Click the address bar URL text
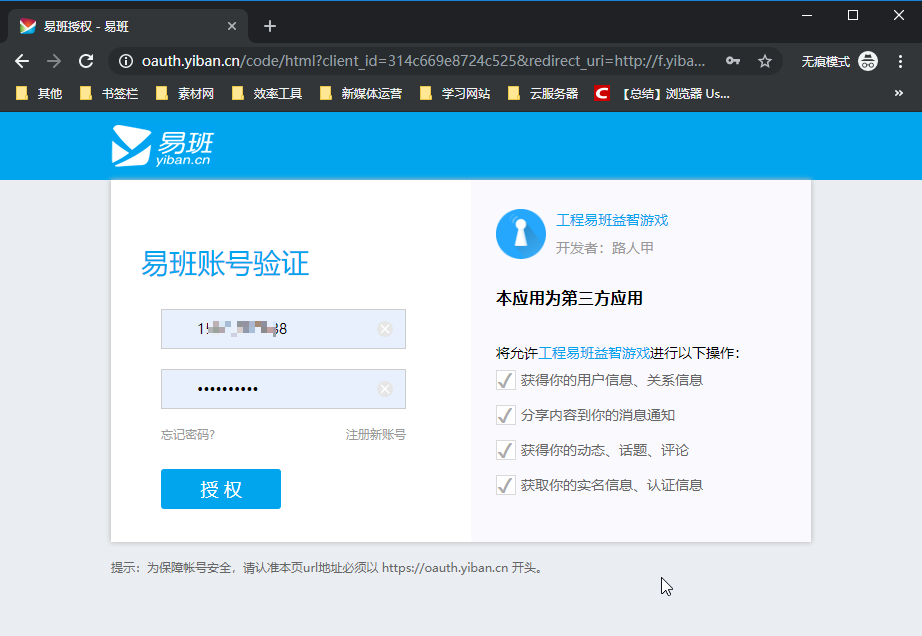 pos(423,61)
